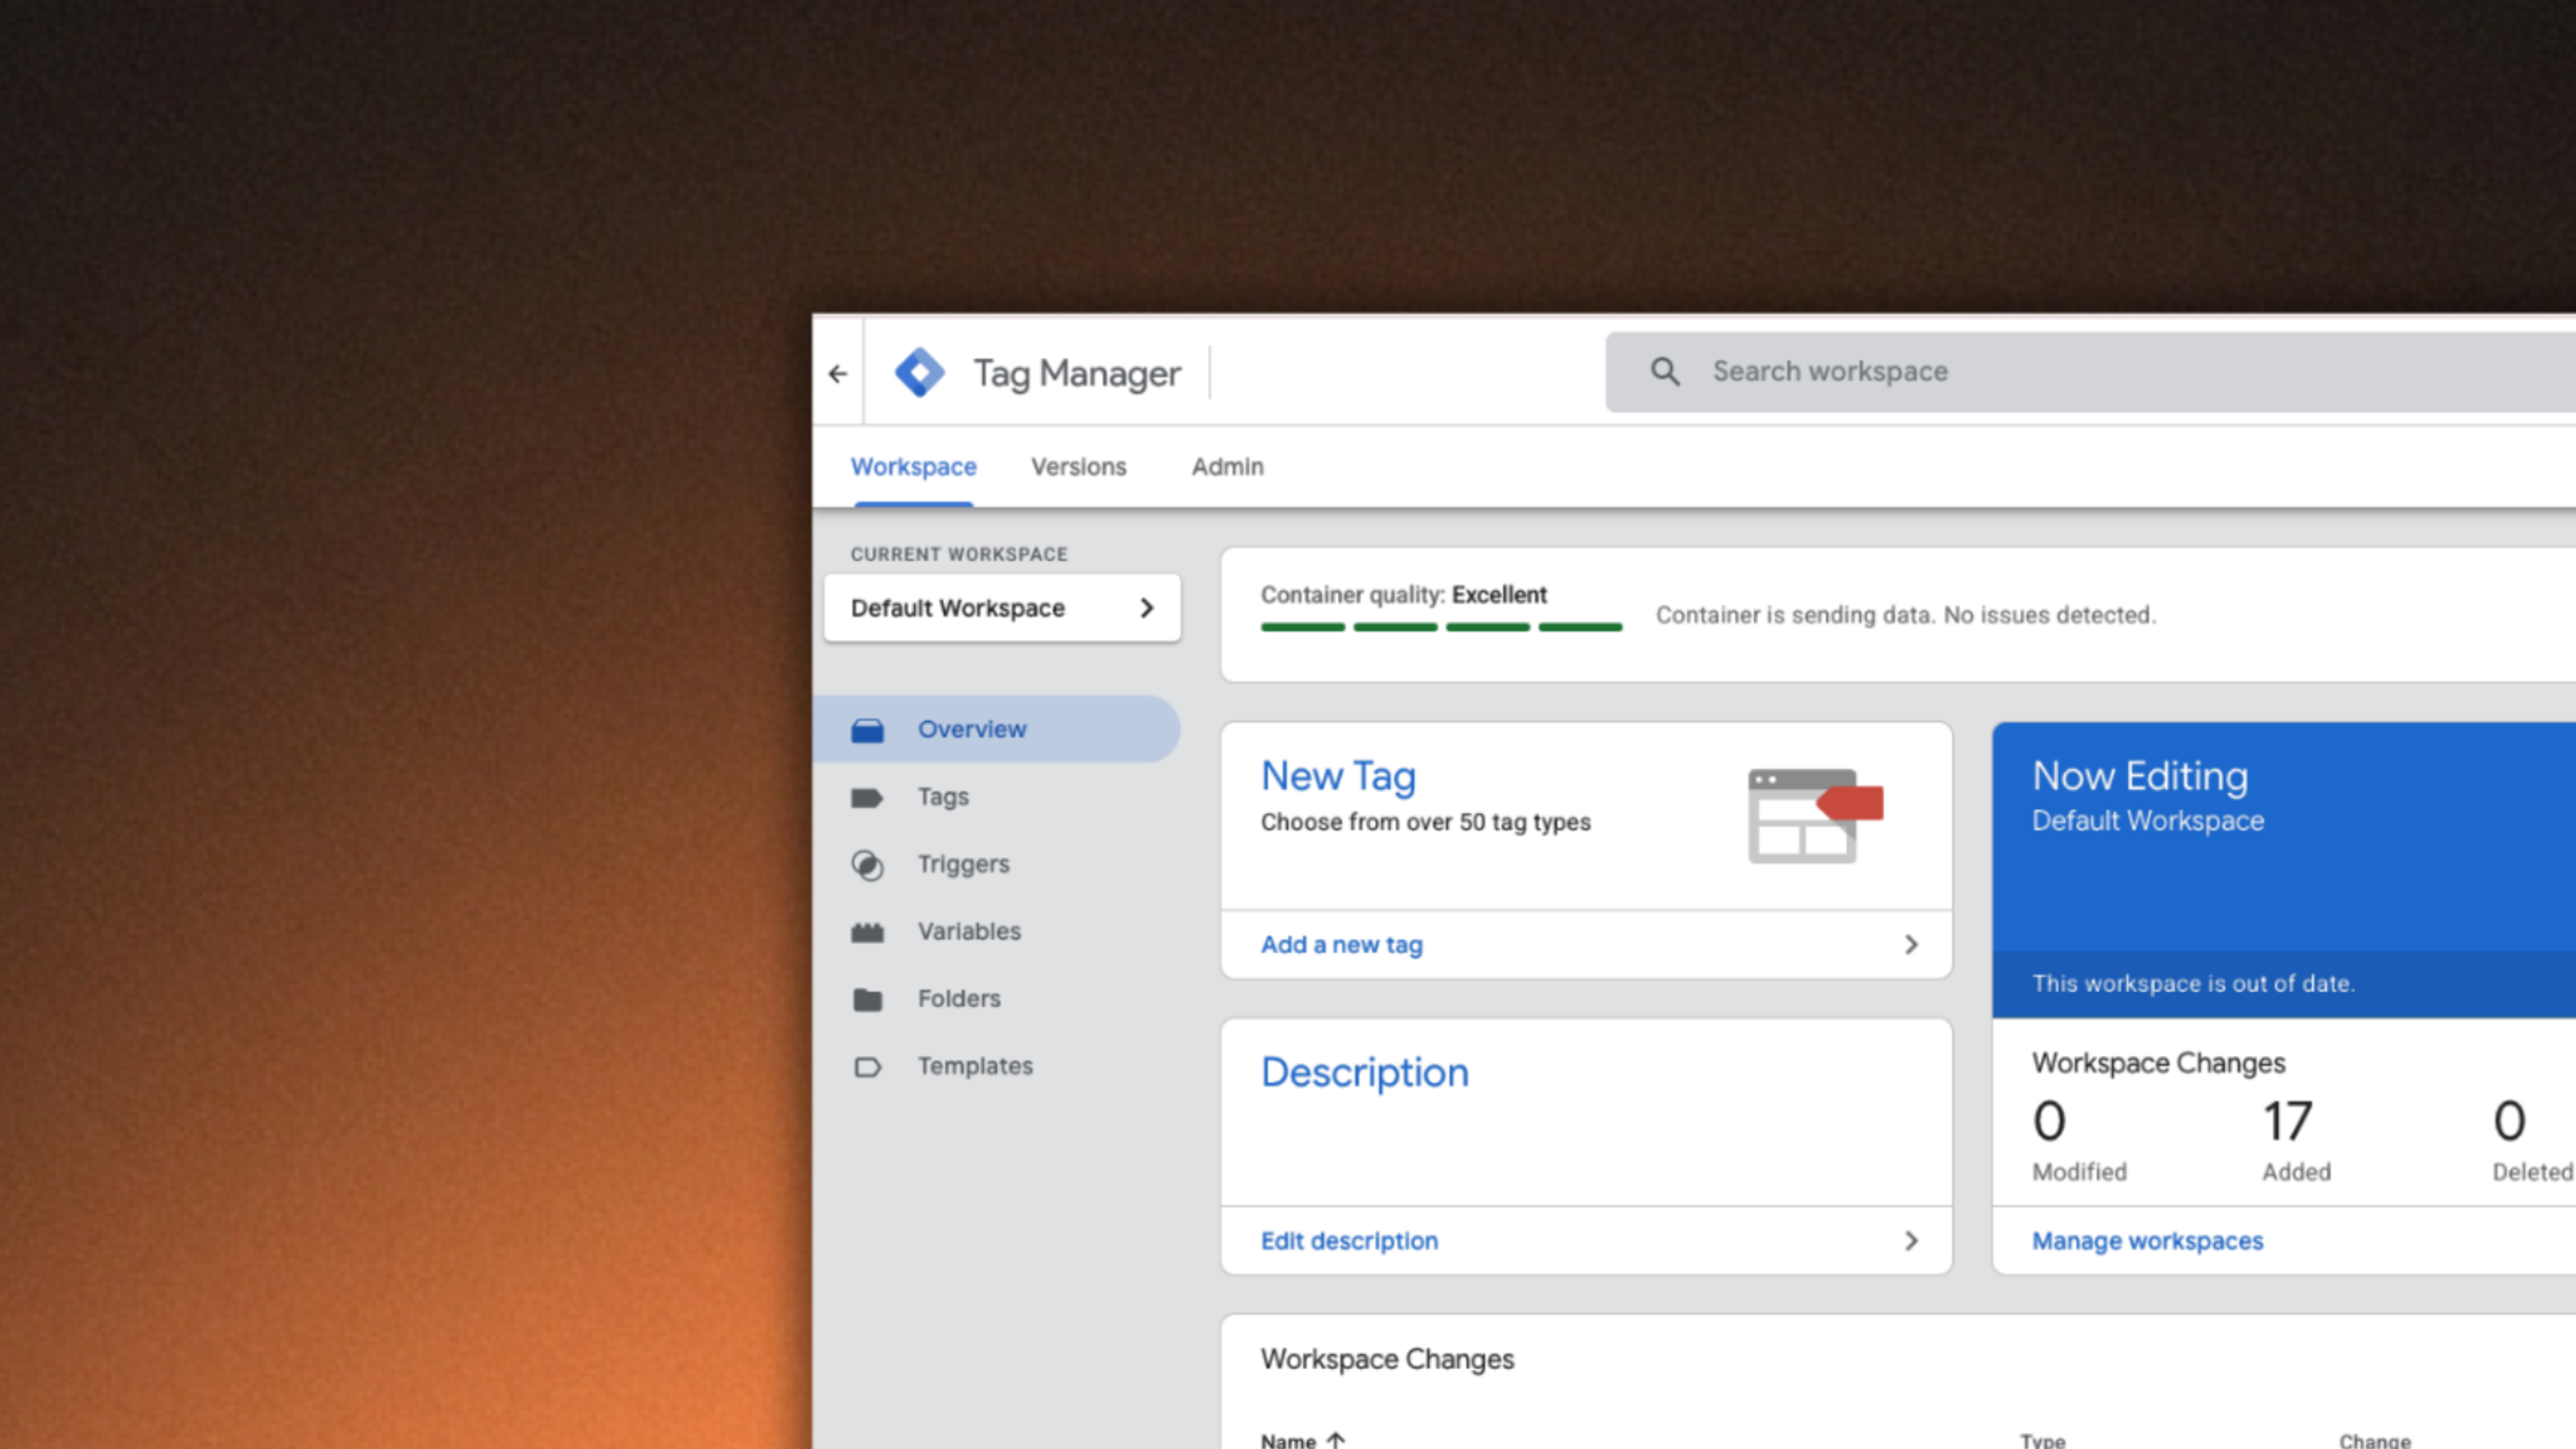Click the Add a new tag chevron
The width and height of the screenshot is (2576, 1449).
[x=1911, y=945]
